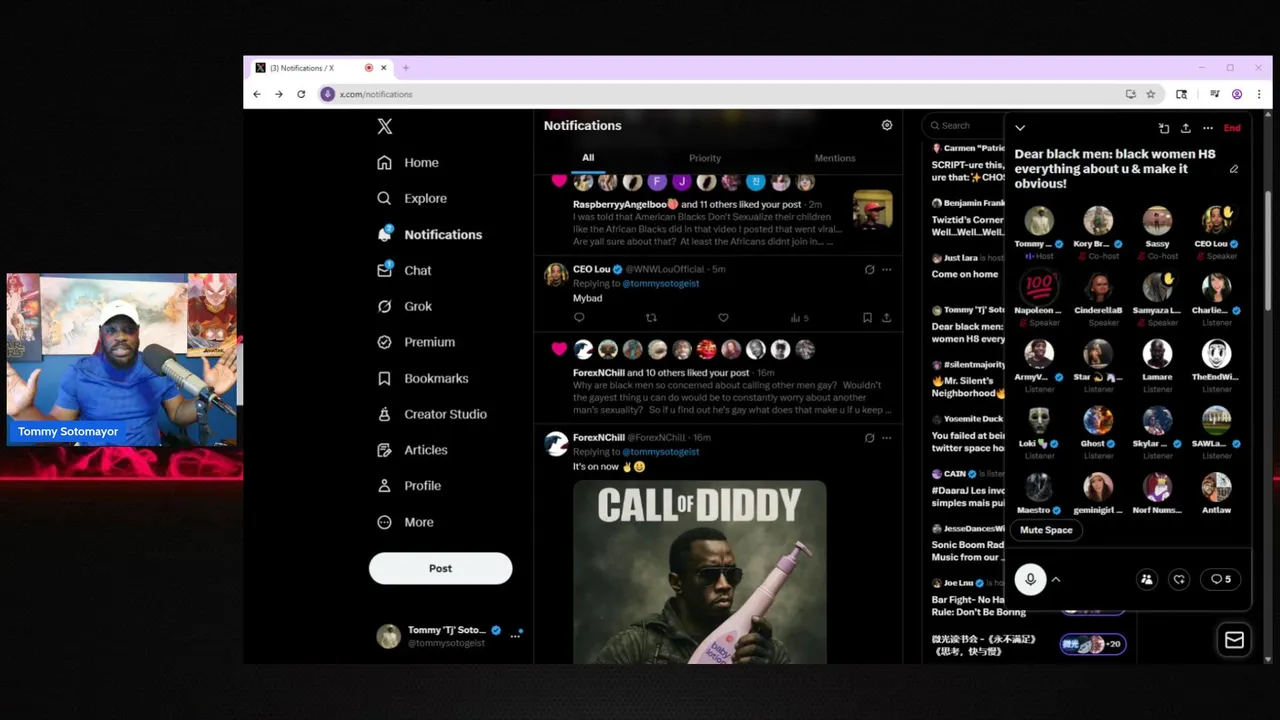Click the Profile sidebar icon
This screenshot has width=1280, height=720.
[x=384, y=486]
